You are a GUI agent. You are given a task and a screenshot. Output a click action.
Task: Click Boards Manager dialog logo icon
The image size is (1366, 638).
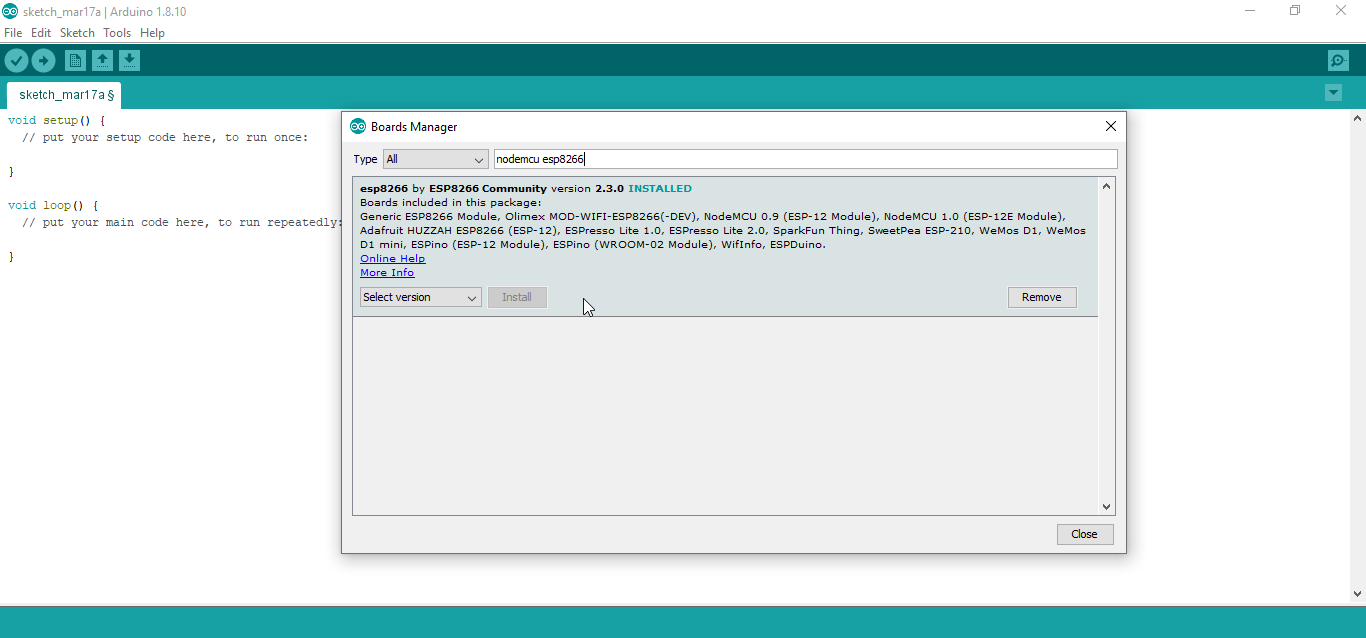click(358, 126)
